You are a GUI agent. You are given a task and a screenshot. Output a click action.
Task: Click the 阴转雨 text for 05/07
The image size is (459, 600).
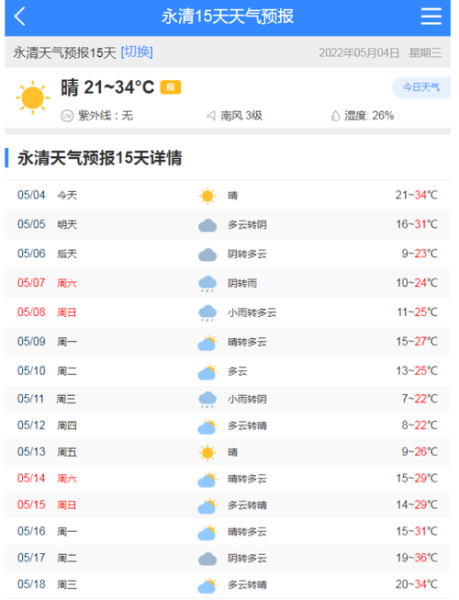point(242,283)
